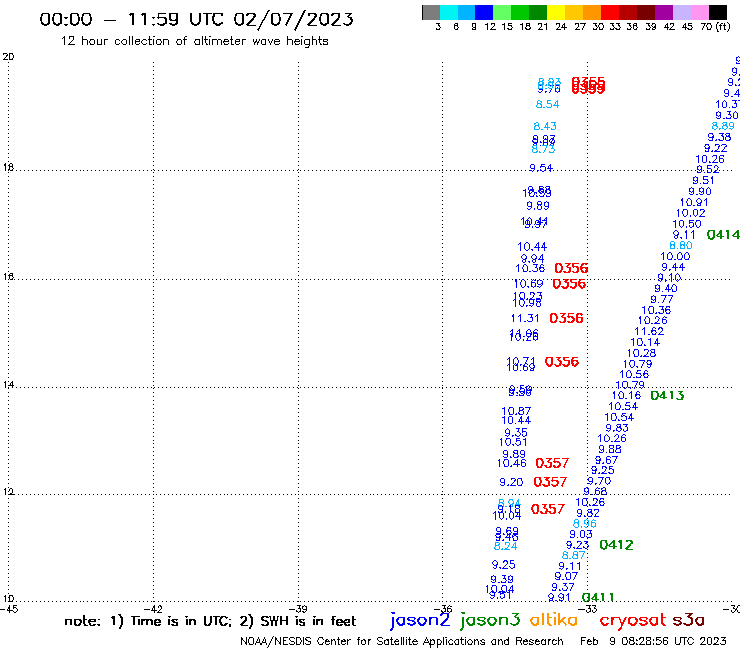Click the dark blue color scale swatch
740x650 pixels.
pos(484,12)
